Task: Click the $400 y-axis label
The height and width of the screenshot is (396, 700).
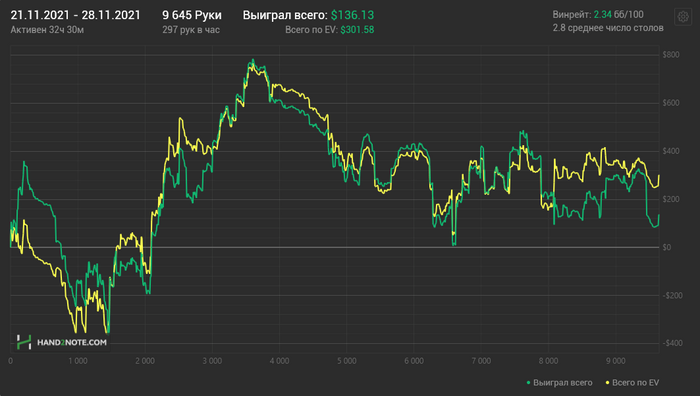Action: pos(671,151)
